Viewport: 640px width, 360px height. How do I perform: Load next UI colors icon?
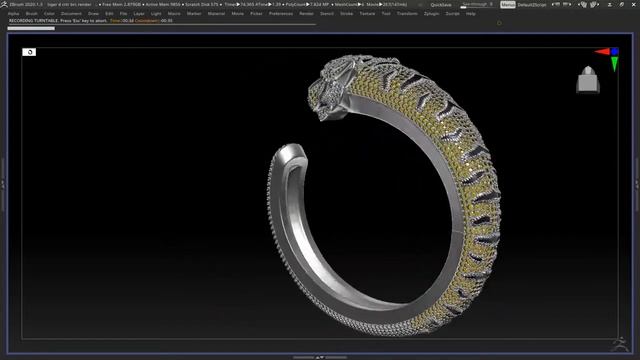[x=594, y=4]
